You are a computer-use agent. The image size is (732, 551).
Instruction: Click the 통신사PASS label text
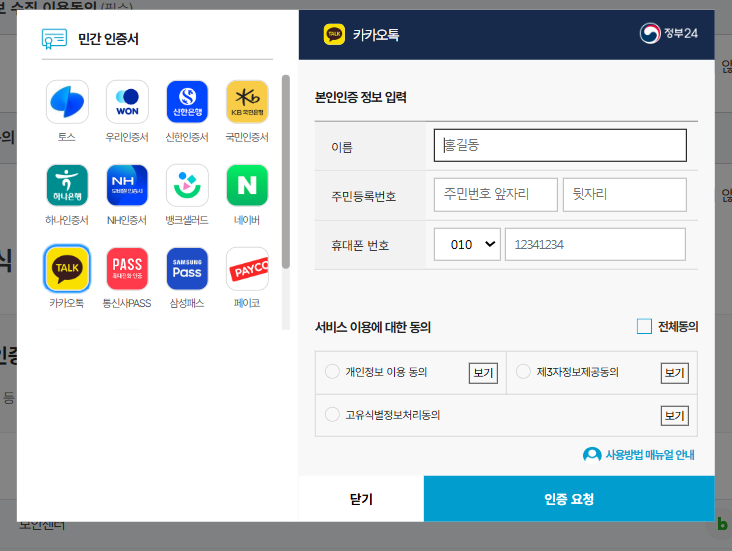click(127, 303)
